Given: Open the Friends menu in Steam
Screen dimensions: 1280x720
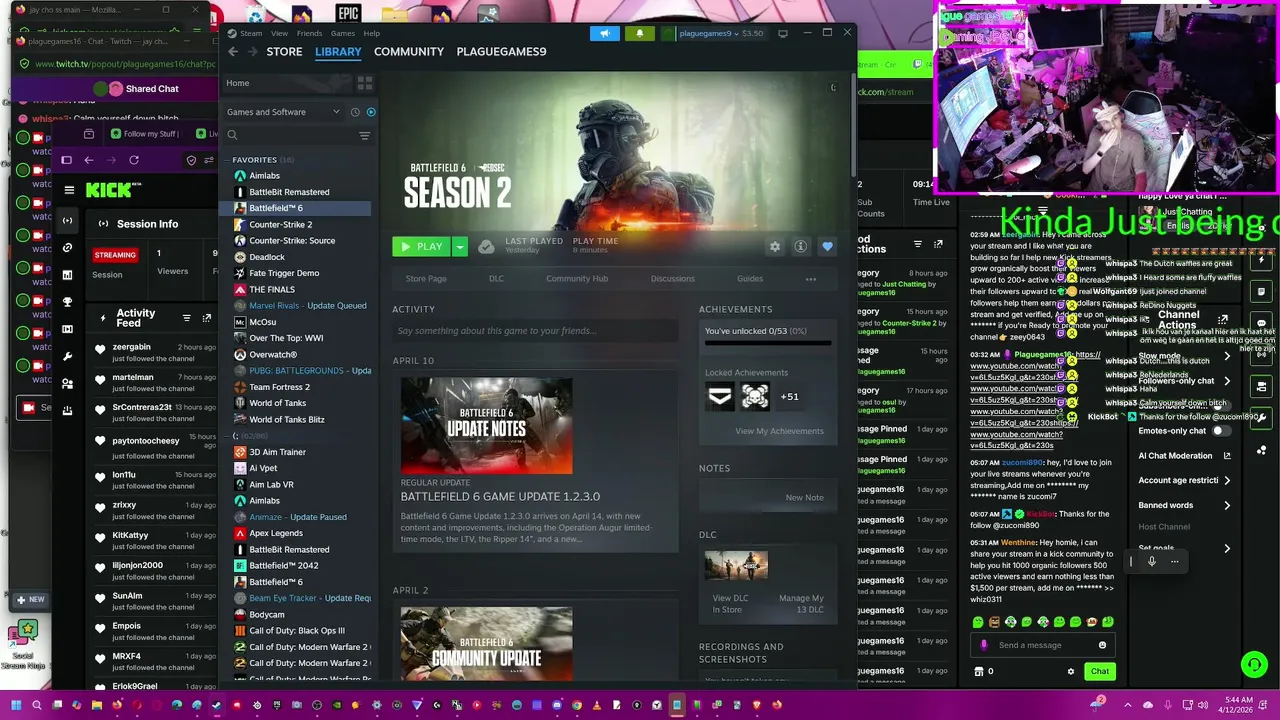Looking at the screenshot, I should (309, 33).
